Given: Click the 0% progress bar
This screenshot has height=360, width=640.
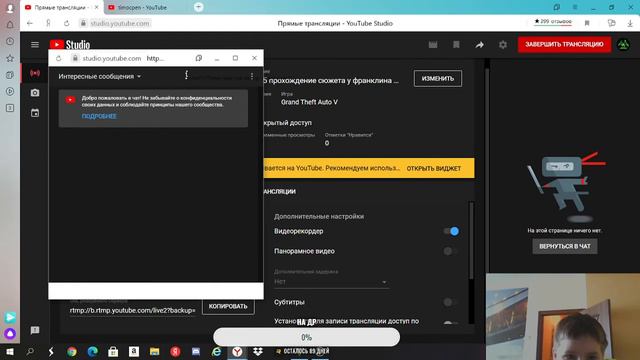Looking at the screenshot, I should (x=307, y=337).
